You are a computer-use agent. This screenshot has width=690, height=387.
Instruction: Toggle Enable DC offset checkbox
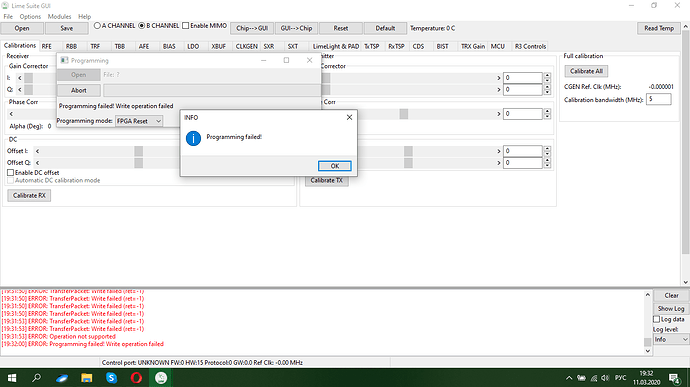coord(10,173)
